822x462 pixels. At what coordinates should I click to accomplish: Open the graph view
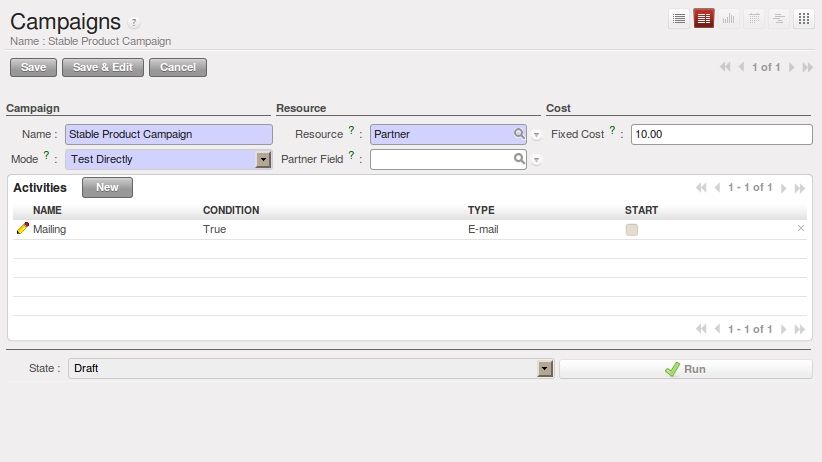tap(729, 18)
